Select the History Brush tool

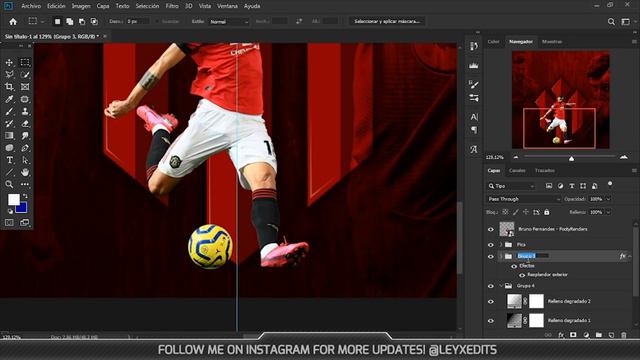(x=9, y=123)
